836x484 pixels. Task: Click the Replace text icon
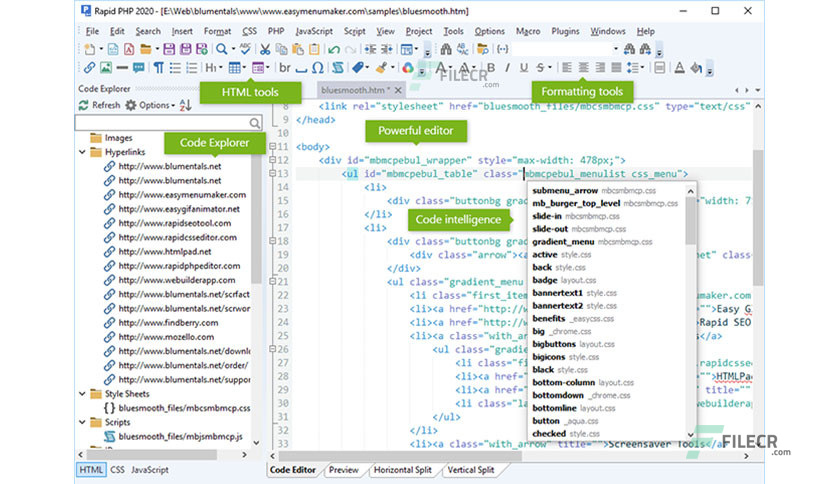(x=462, y=50)
